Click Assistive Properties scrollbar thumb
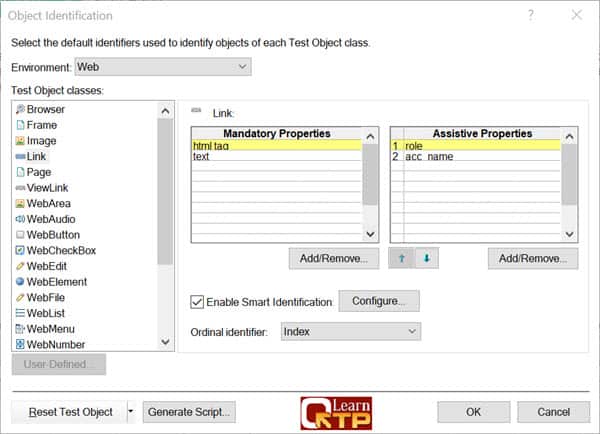600x434 pixels. click(569, 175)
